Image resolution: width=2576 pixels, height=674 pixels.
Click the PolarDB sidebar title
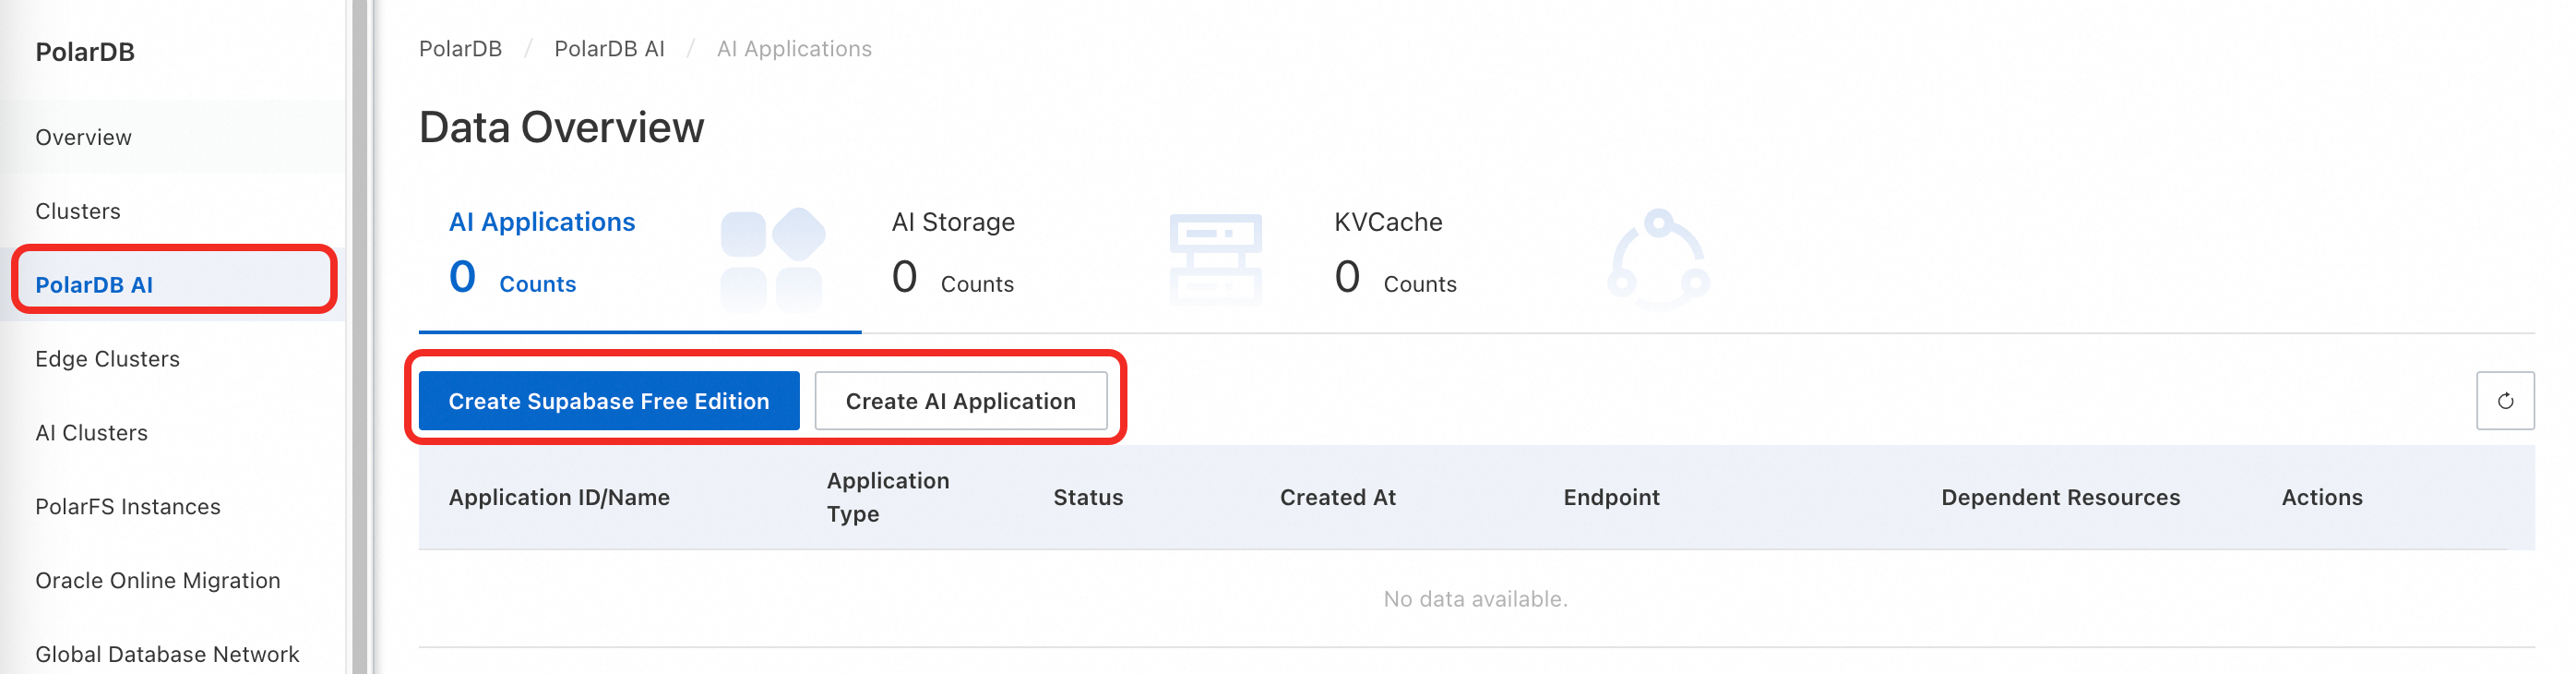point(85,52)
